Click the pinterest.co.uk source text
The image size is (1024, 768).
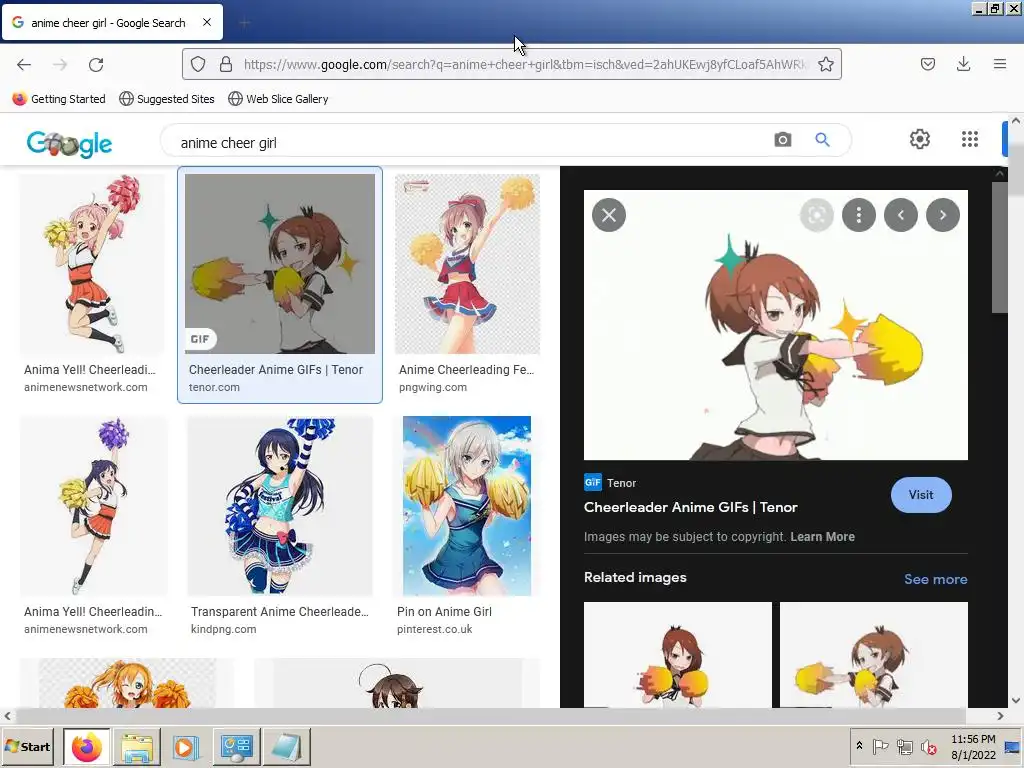coord(434,630)
